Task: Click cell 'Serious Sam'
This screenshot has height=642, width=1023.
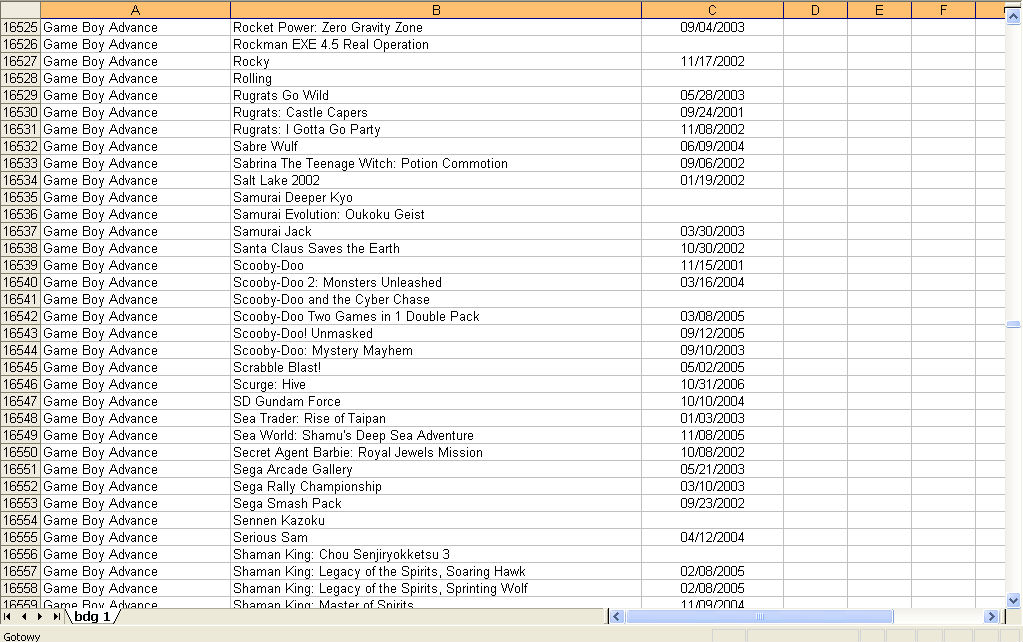Action: (436, 537)
